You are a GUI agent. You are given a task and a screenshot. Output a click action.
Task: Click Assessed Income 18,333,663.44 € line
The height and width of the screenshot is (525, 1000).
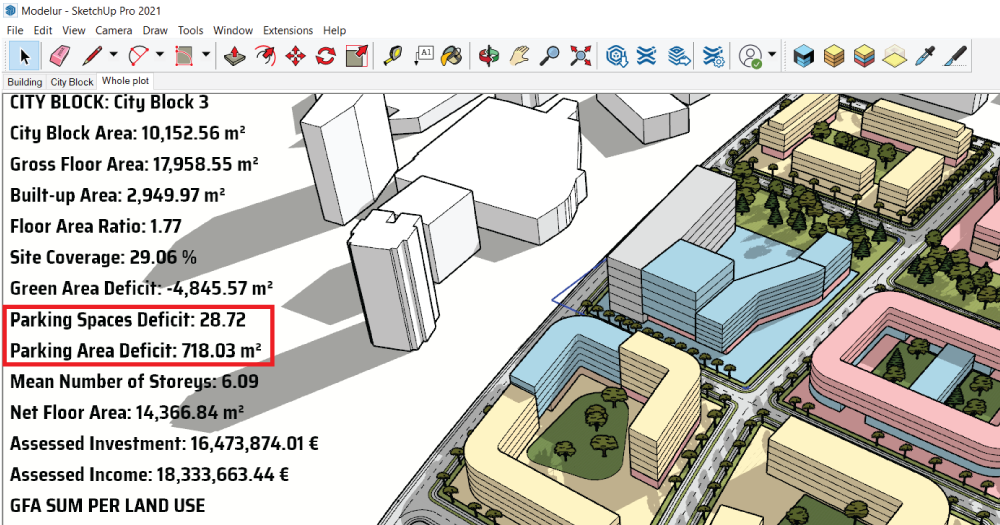click(149, 475)
